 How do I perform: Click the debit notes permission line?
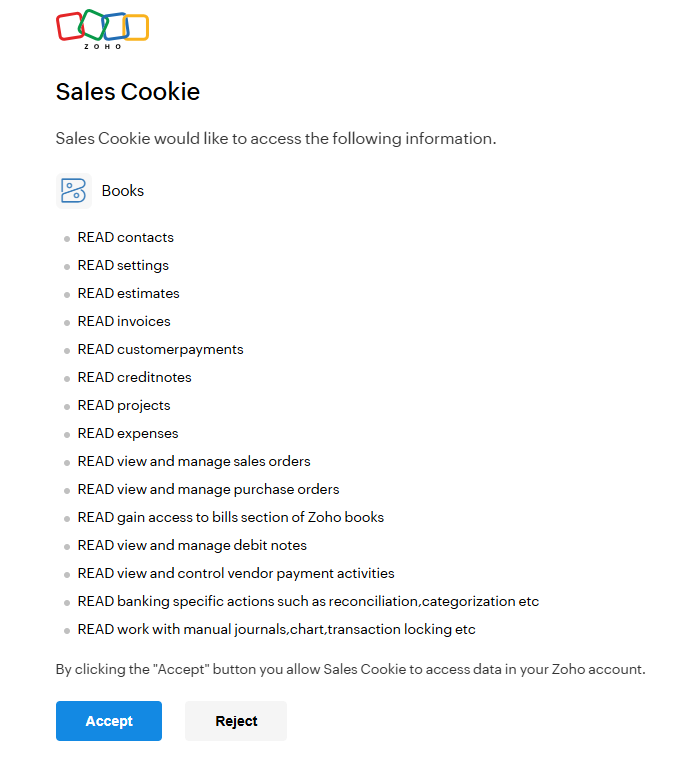point(192,546)
